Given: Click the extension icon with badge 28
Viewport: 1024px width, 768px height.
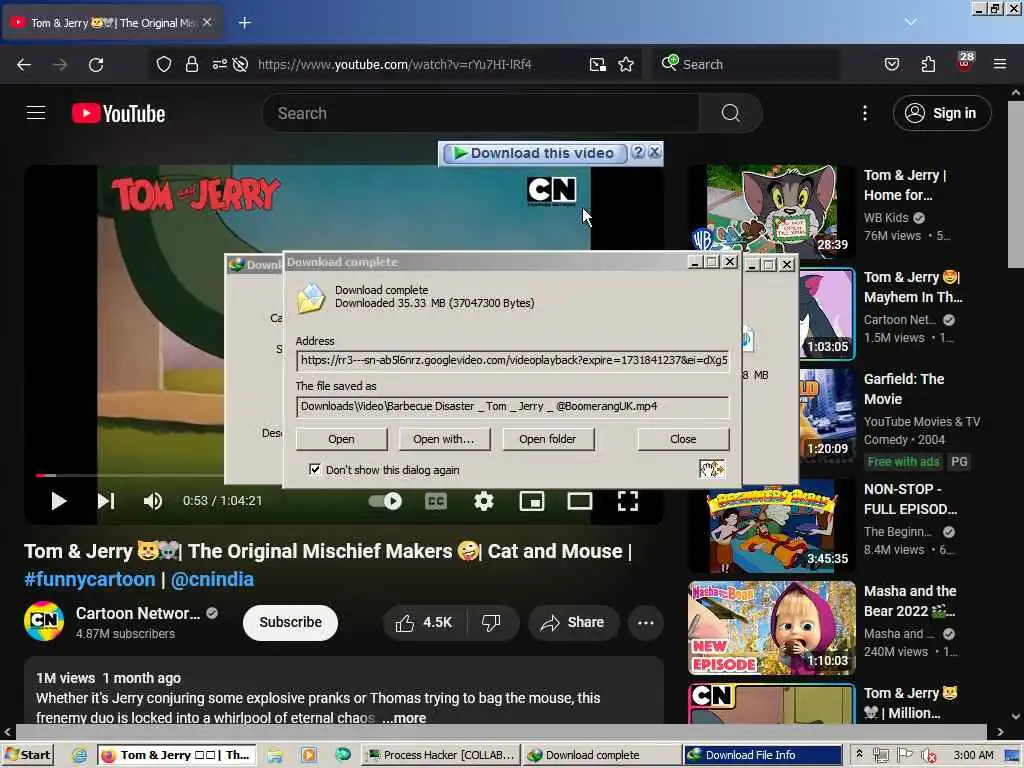Looking at the screenshot, I should [965, 62].
